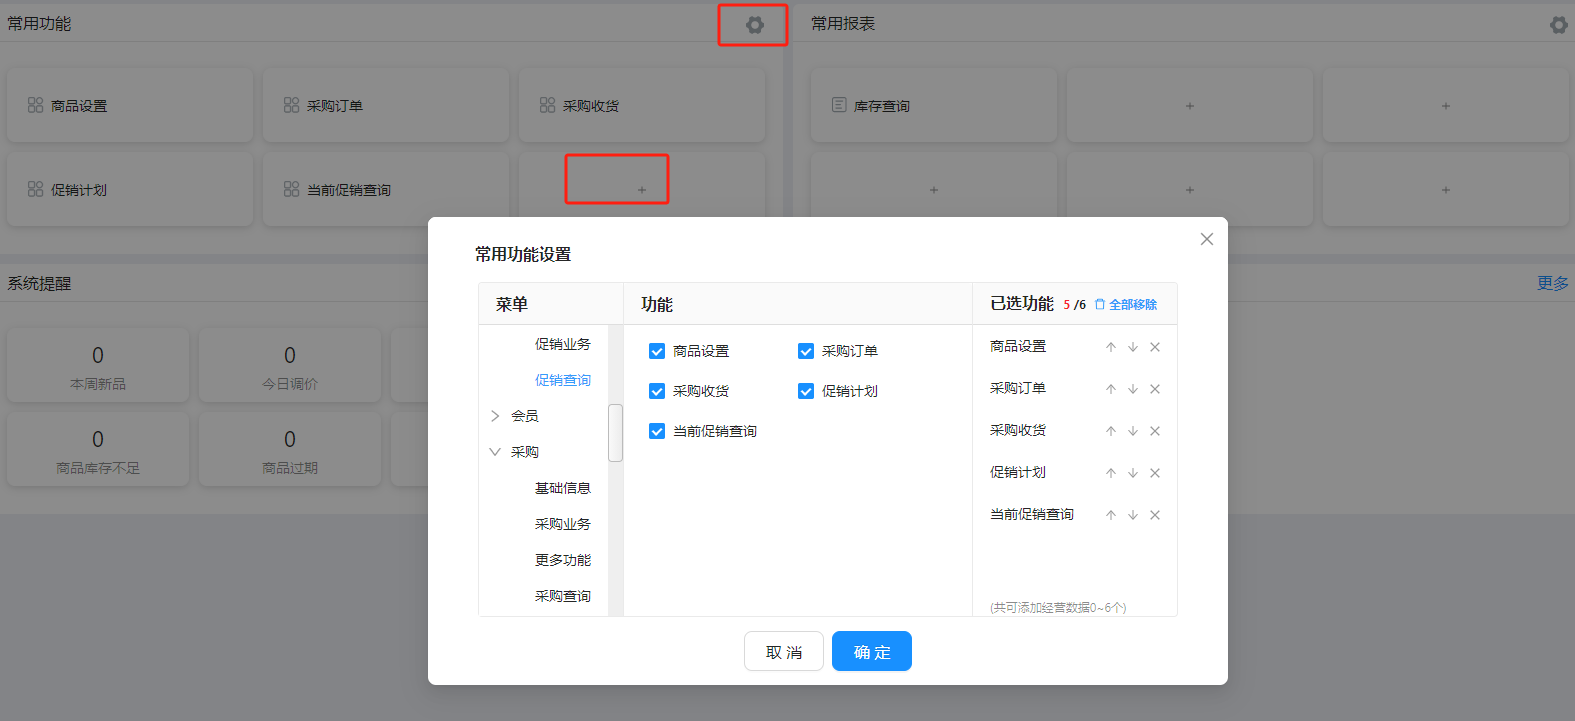This screenshot has height=721, width=1575.
Task: Move 促销计划 up in selected list
Action: click(x=1111, y=473)
